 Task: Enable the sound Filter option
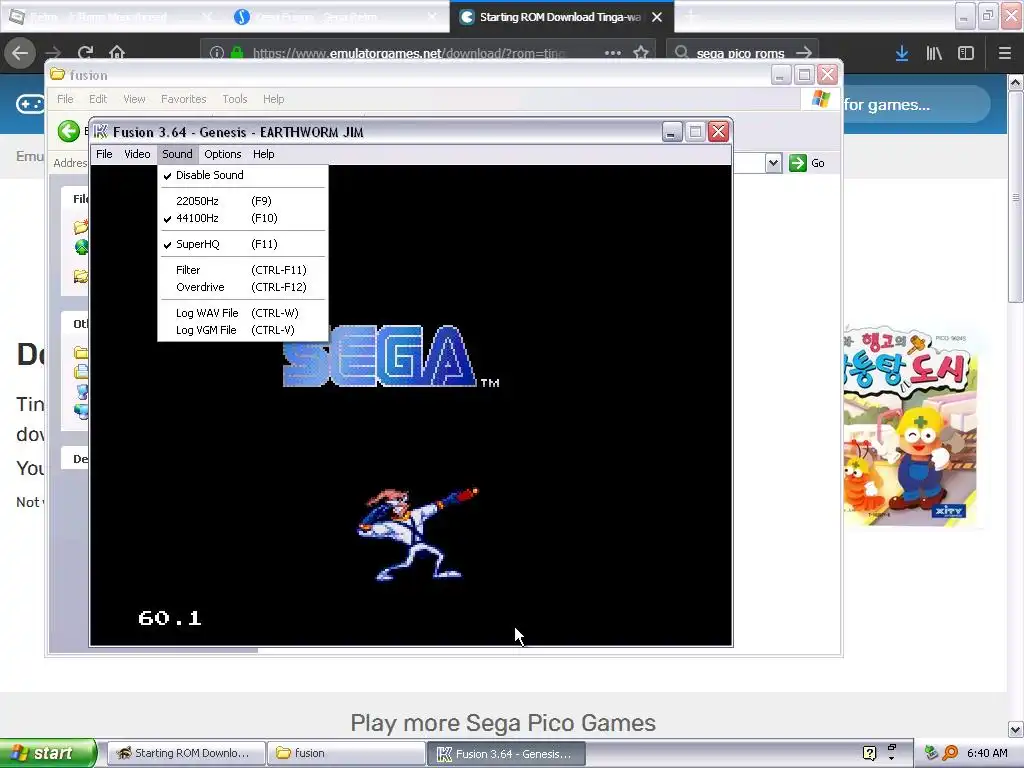(242, 270)
